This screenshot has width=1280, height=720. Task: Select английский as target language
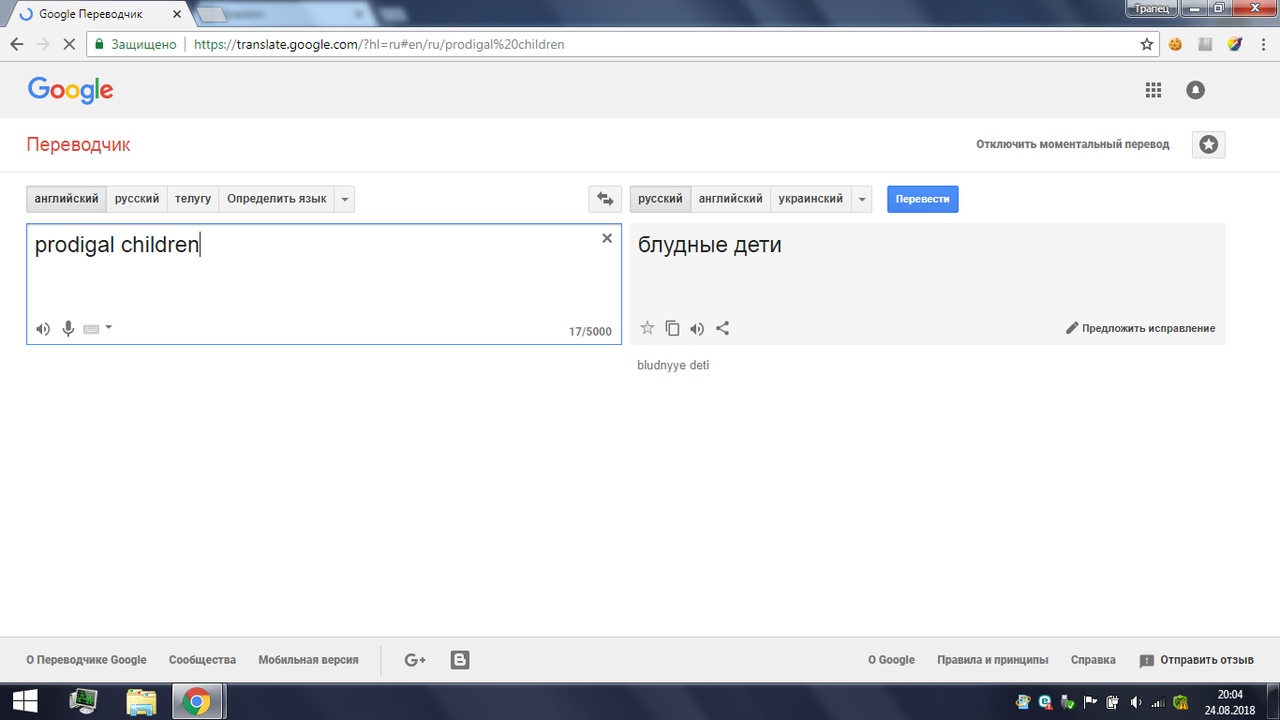click(730, 199)
